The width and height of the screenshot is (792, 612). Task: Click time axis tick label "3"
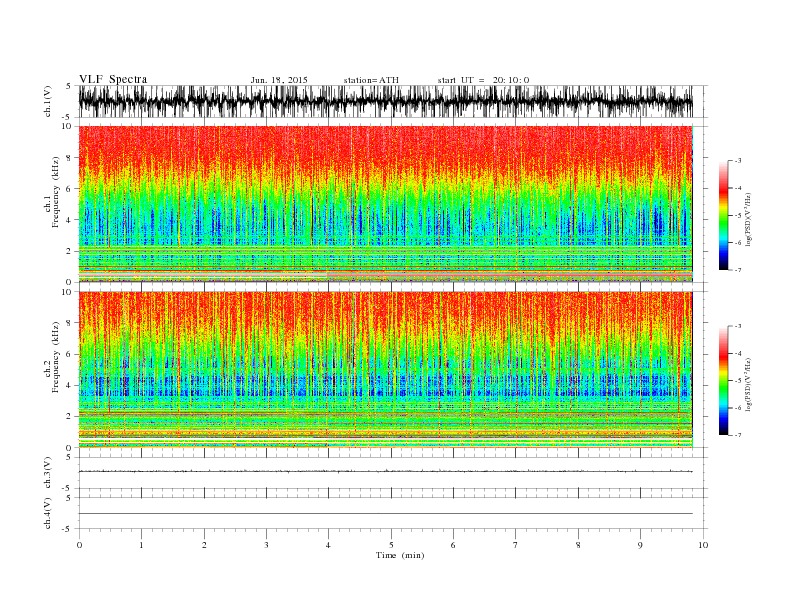pyautogui.click(x=266, y=545)
